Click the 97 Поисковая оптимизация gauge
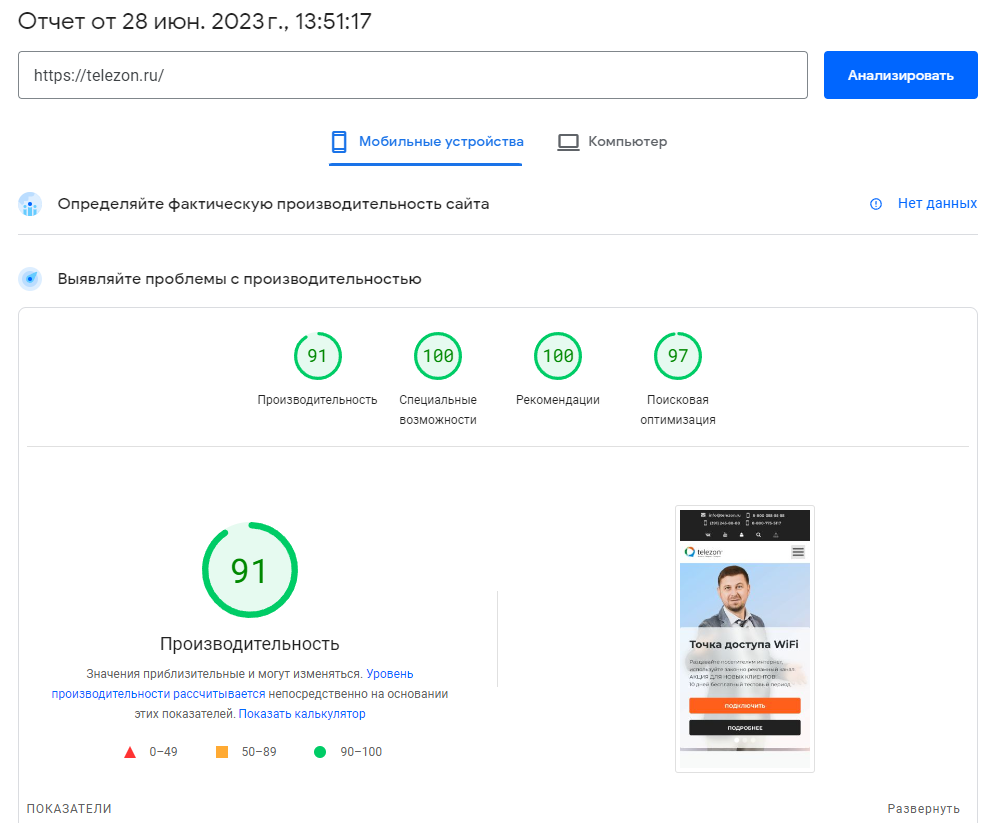1004x823 pixels. tap(677, 355)
